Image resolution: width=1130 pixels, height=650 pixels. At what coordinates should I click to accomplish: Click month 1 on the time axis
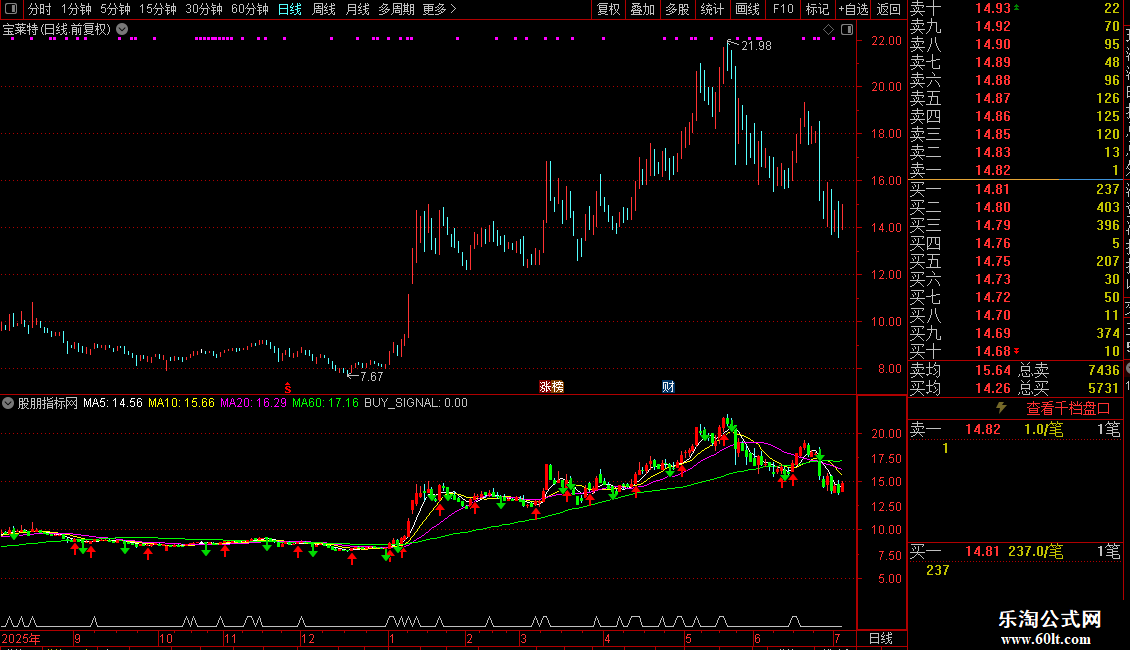pos(391,638)
